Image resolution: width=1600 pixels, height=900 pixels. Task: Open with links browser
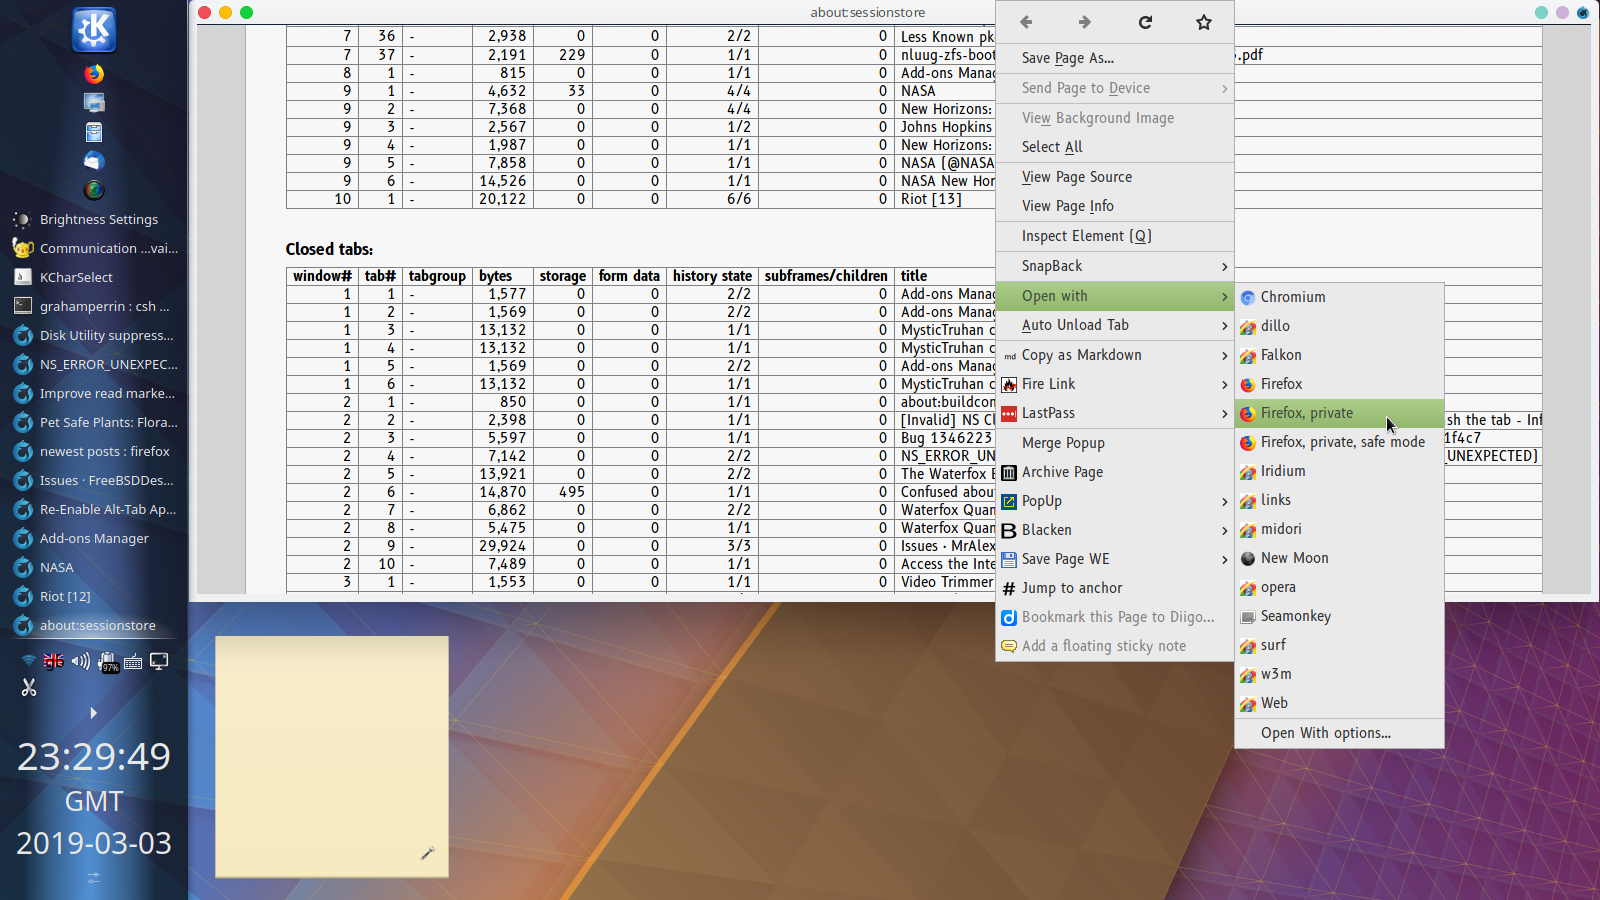click(1339, 500)
